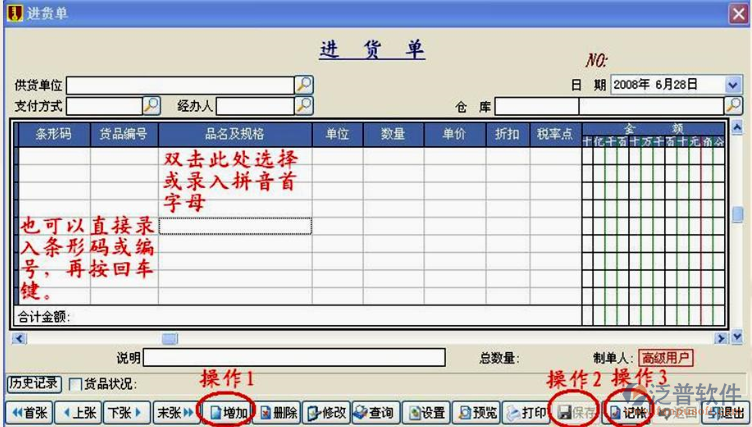Screen dimensions: 752x427
Task: Click vertical scrollbar up arrow
Action: click(738, 127)
